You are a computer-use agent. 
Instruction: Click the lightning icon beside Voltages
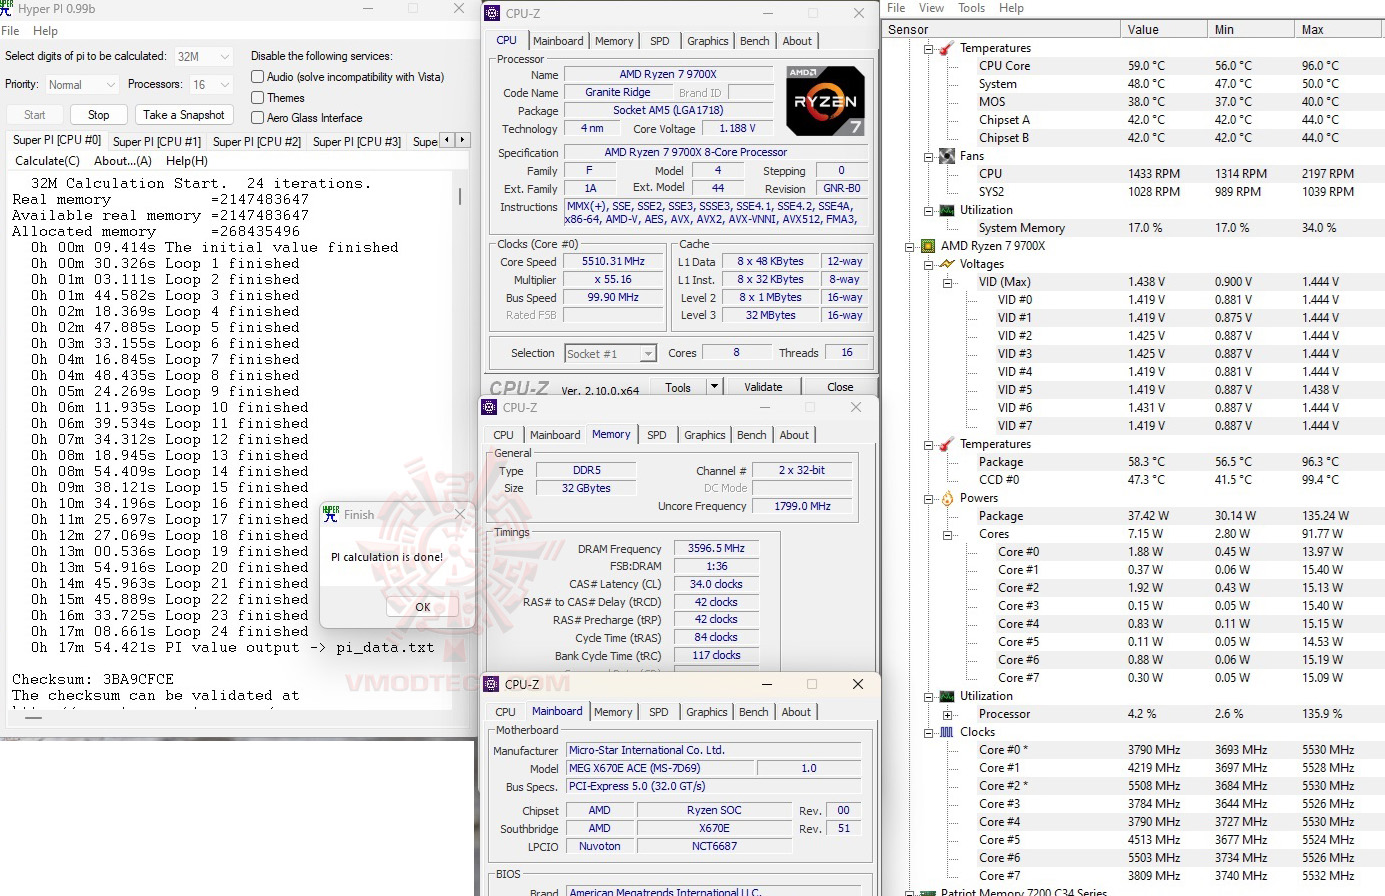(946, 264)
